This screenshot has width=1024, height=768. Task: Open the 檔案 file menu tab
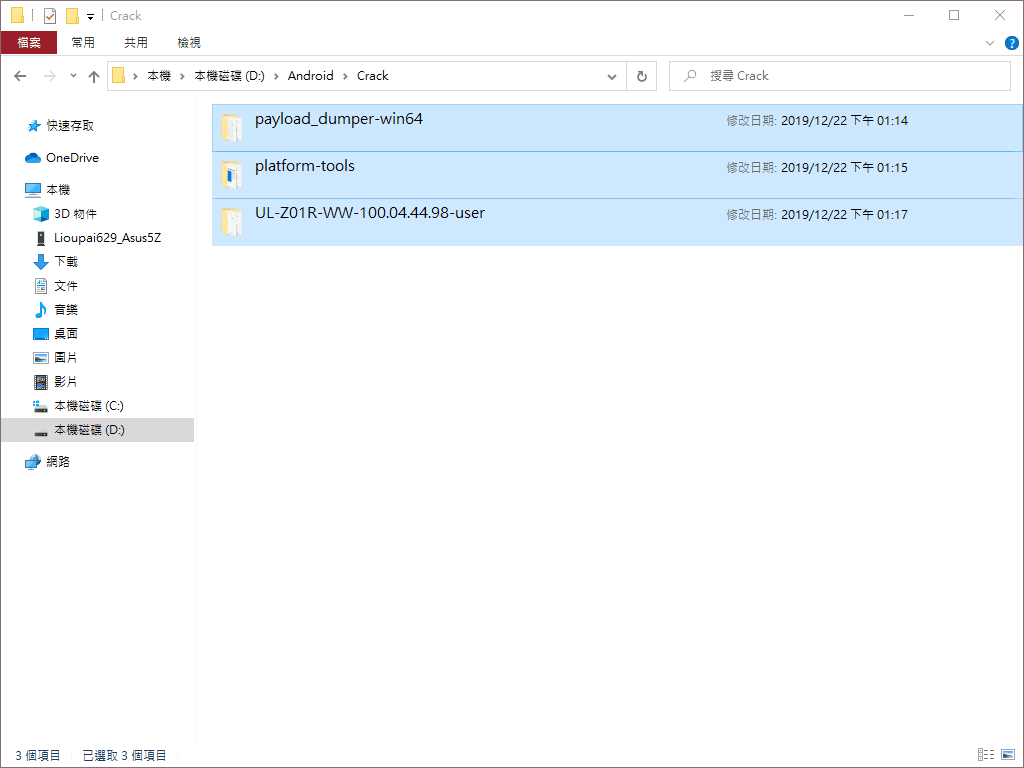point(29,42)
